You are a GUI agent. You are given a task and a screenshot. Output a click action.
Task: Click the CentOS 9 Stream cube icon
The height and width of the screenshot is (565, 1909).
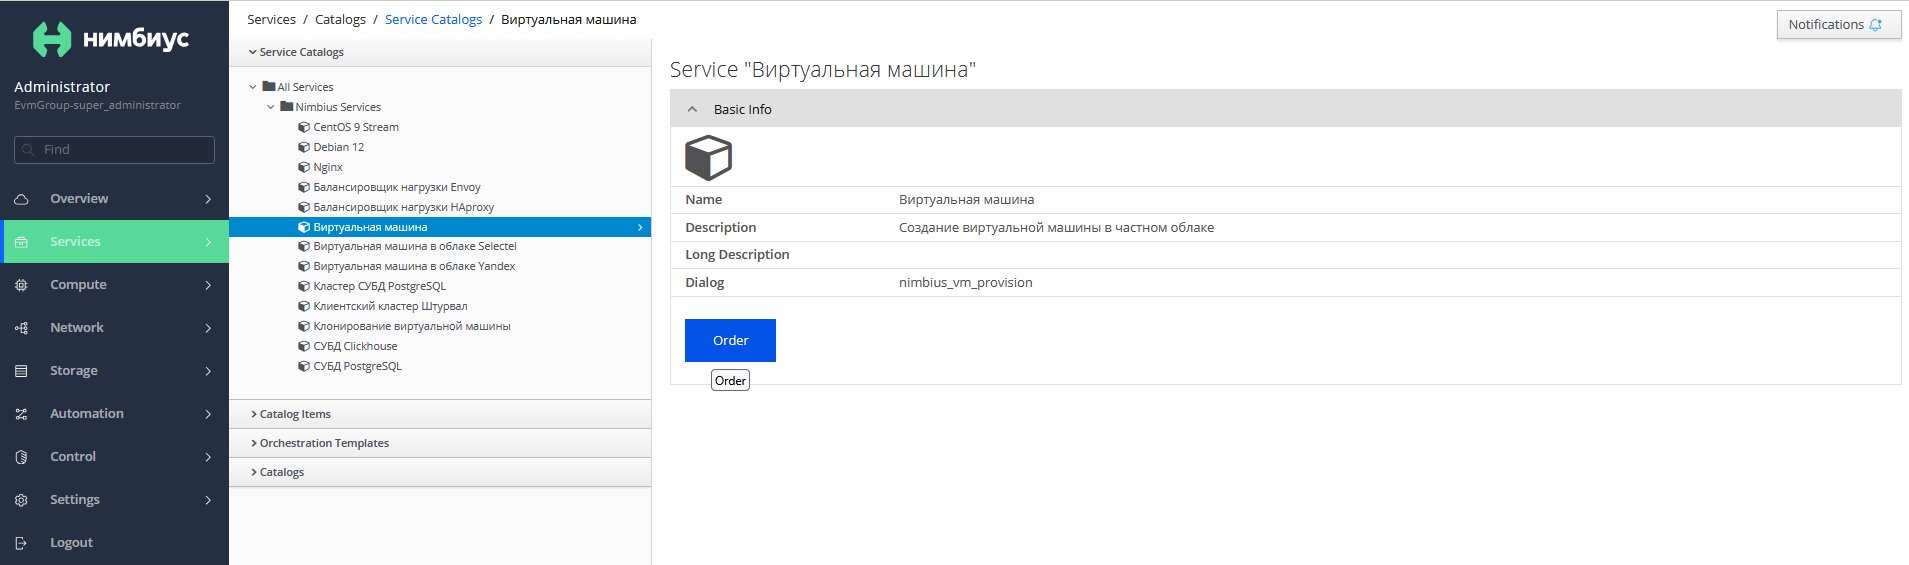pos(304,127)
